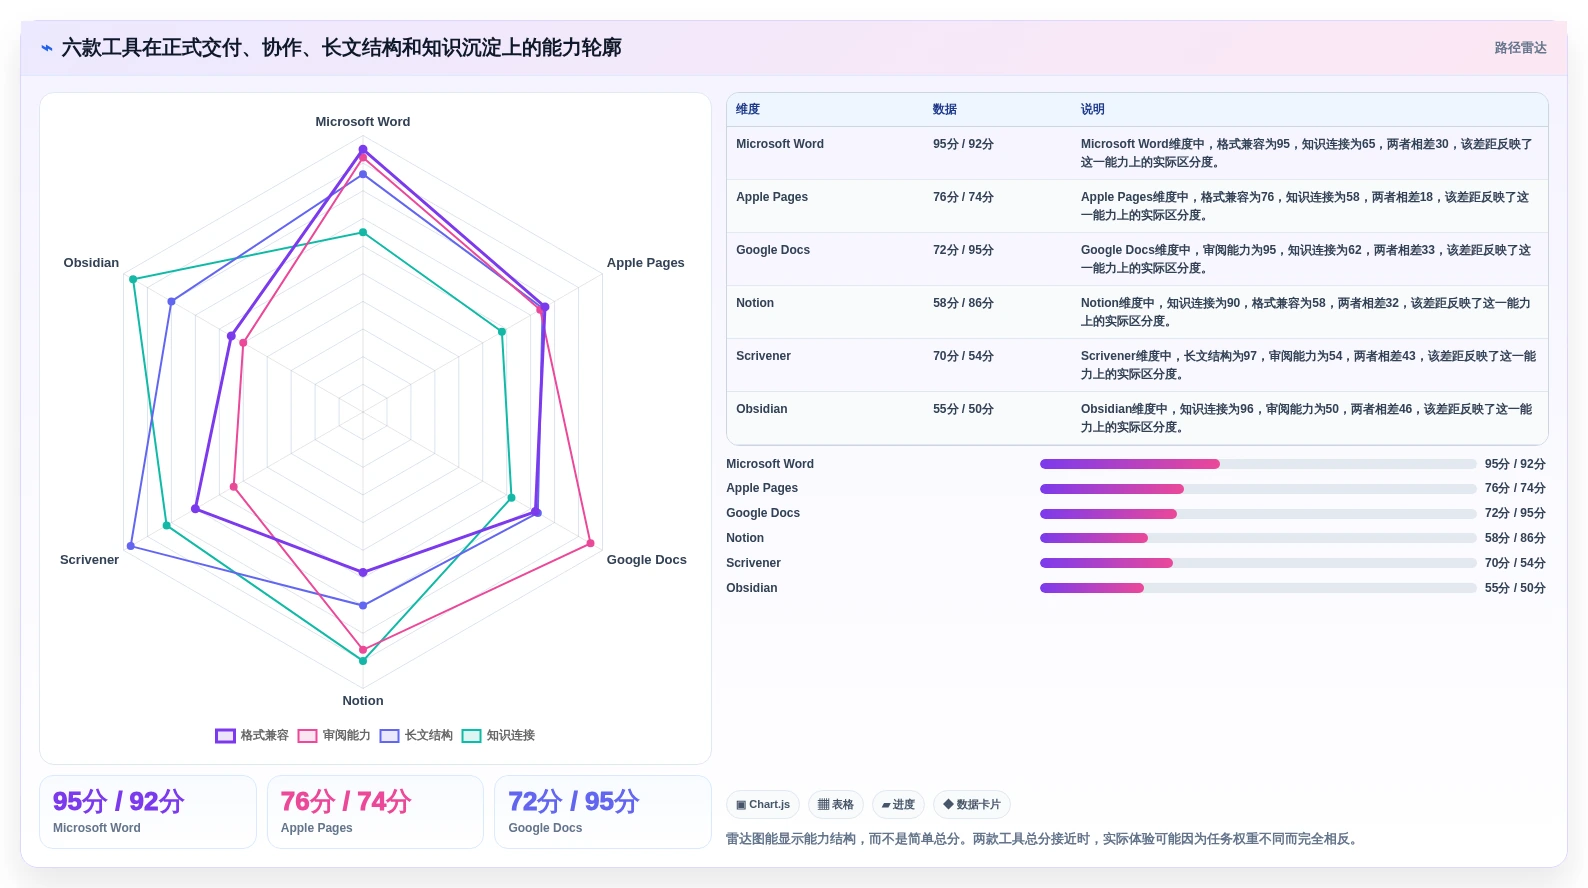The image size is (1588, 888).
Task: Click the Obsidian radar axis label
Action: [x=91, y=263]
